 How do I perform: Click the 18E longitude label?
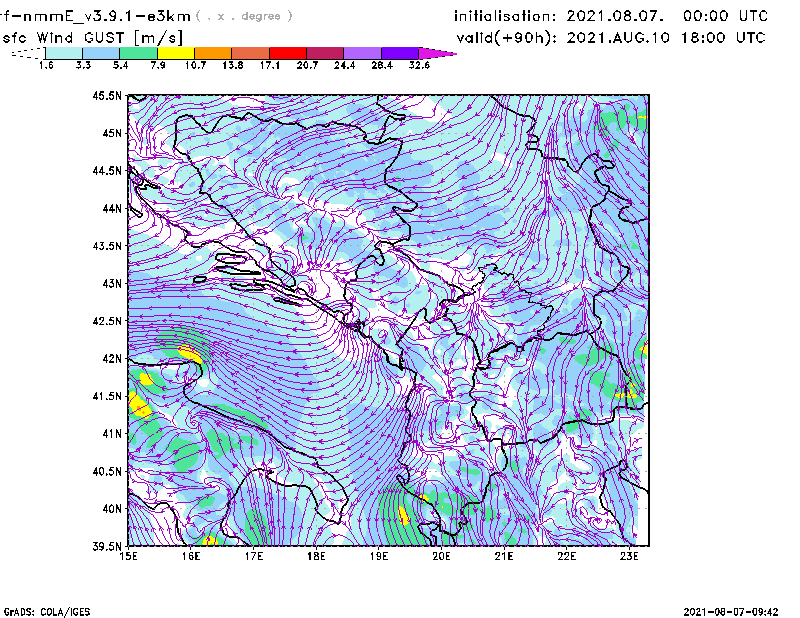[x=316, y=556]
